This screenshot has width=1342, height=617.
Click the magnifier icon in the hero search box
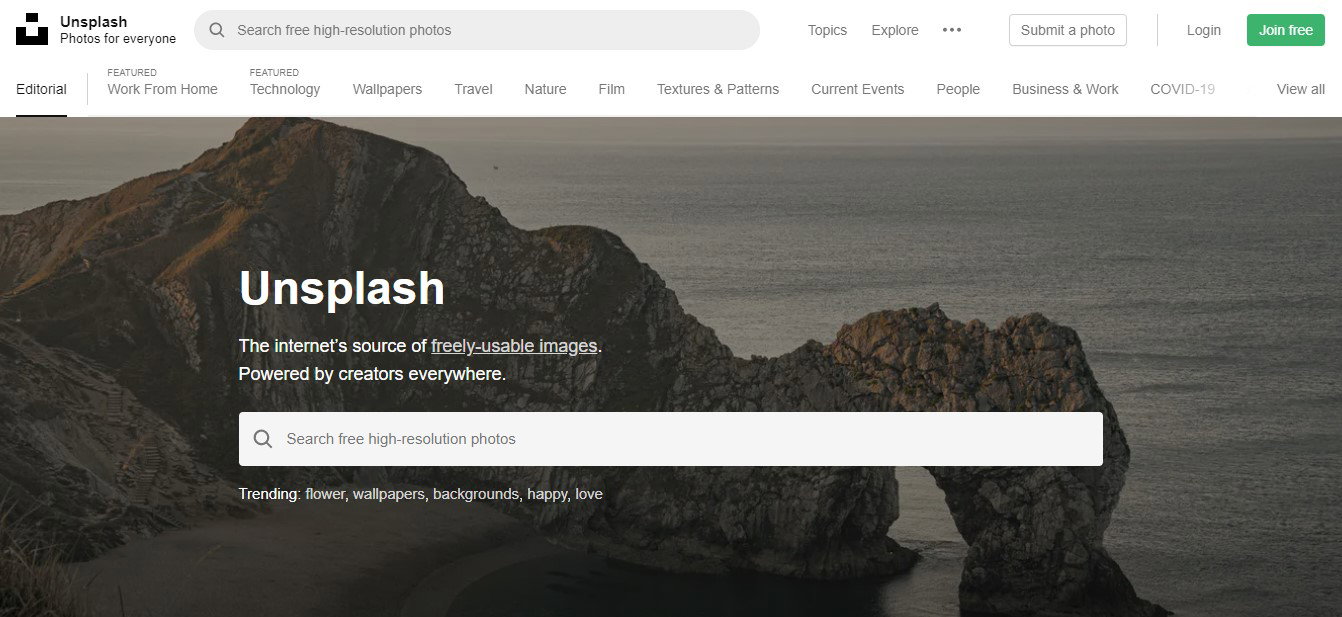[263, 439]
